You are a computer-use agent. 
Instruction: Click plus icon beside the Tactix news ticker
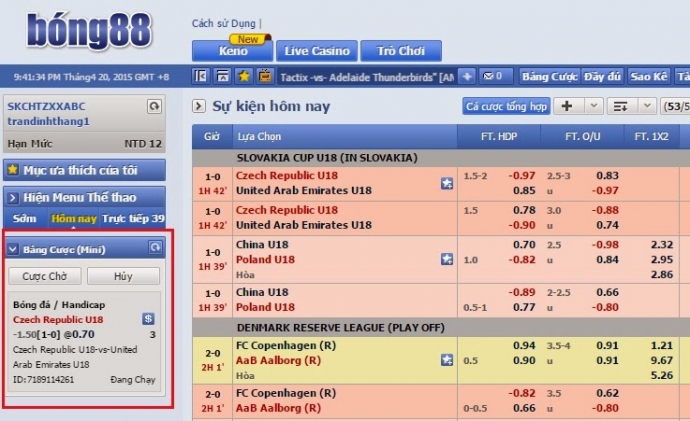(470, 76)
